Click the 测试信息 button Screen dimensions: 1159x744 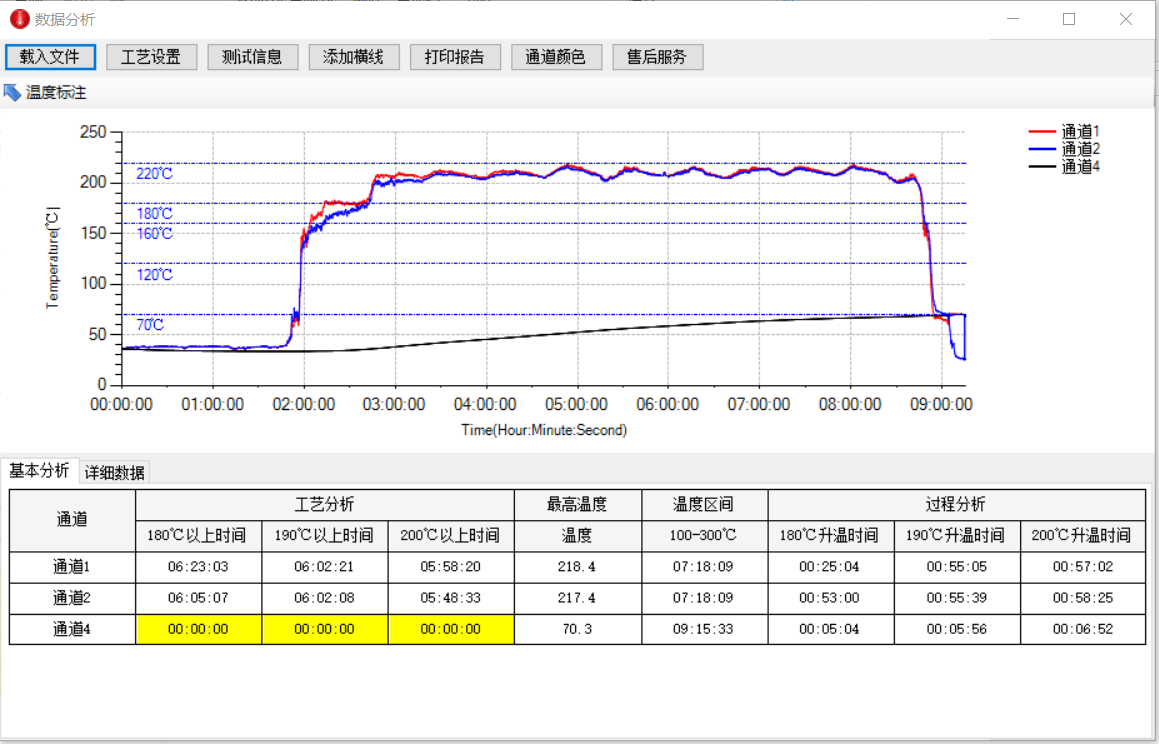[252, 57]
